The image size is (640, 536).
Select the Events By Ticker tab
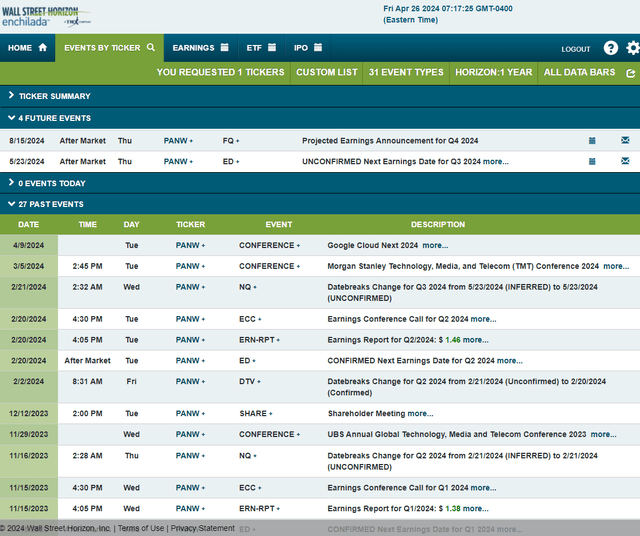pyautogui.click(x=109, y=48)
